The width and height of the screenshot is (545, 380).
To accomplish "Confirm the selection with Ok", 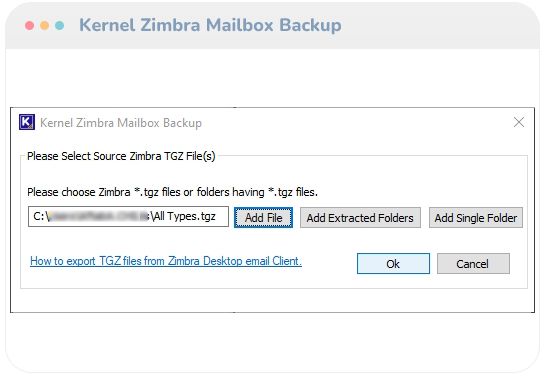I will pos(393,264).
